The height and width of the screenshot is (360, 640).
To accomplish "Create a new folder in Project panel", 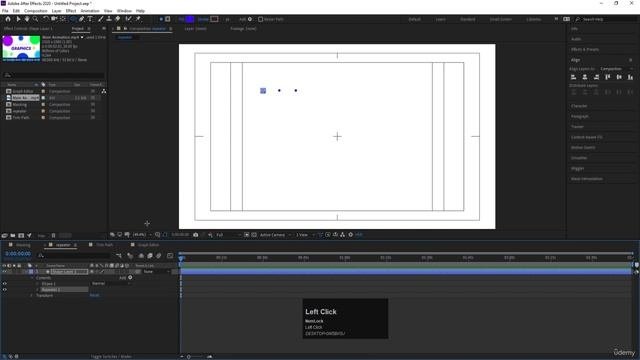I will click(13, 236).
